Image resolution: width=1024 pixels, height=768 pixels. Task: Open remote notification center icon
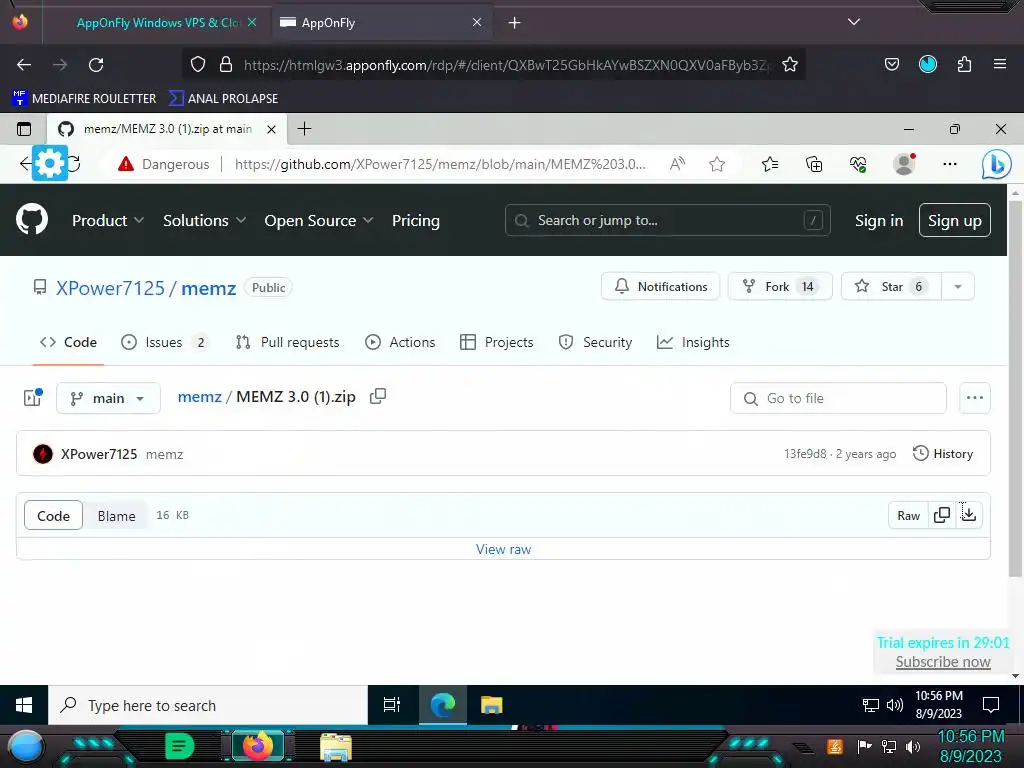991,705
